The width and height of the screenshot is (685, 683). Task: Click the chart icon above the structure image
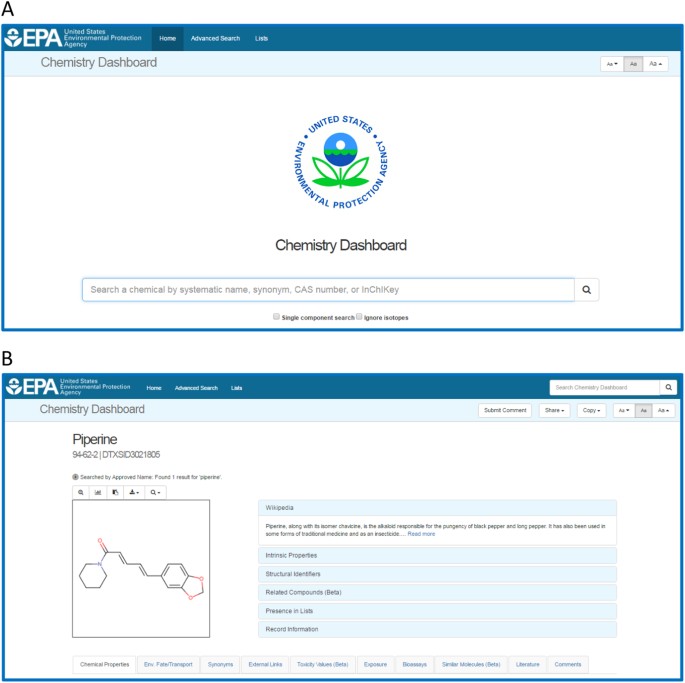coord(98,492)
